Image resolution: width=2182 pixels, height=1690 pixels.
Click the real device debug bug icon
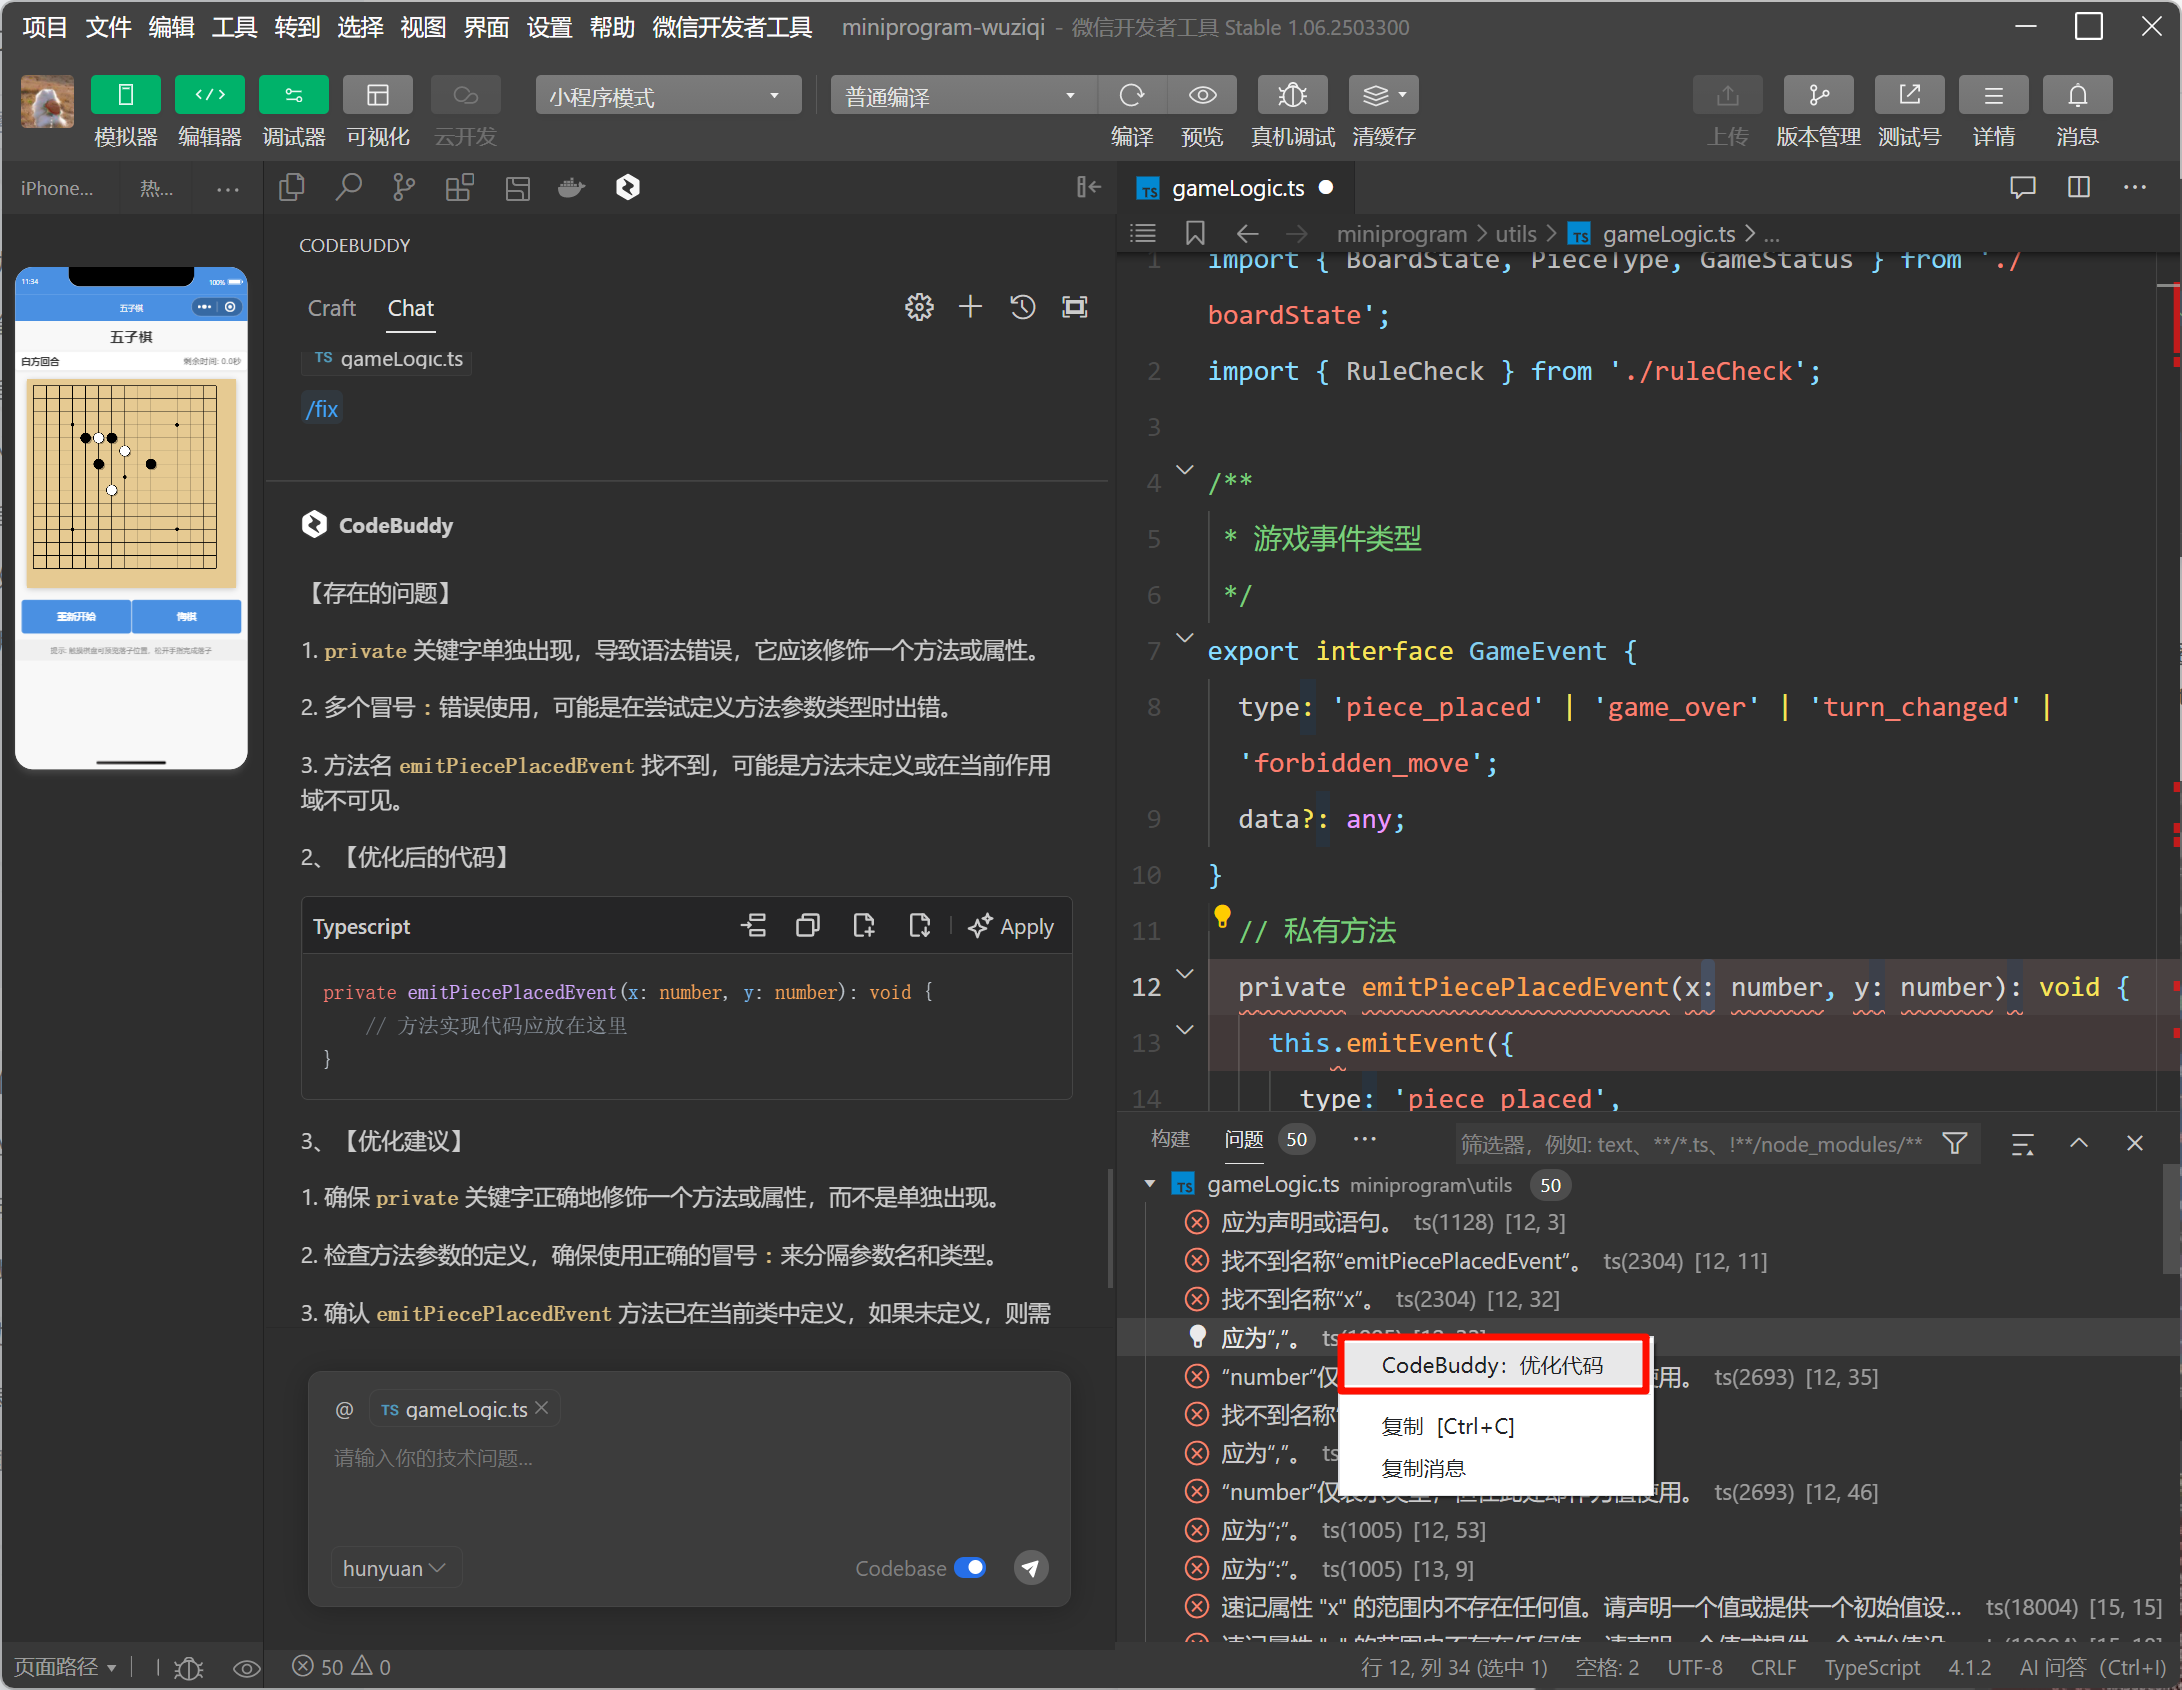[x=1292, y=95]
